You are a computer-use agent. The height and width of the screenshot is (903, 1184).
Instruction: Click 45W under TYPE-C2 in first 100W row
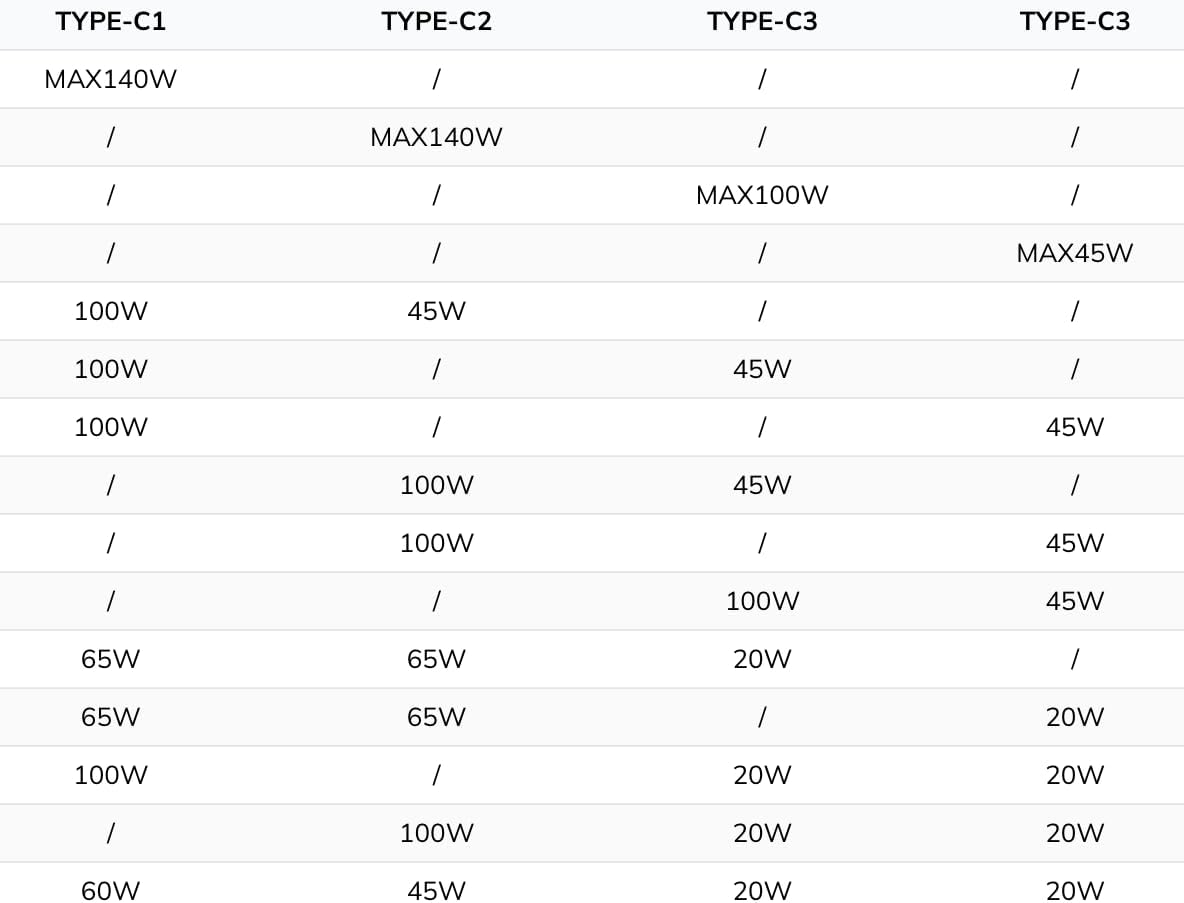click(x=436, y=312)
